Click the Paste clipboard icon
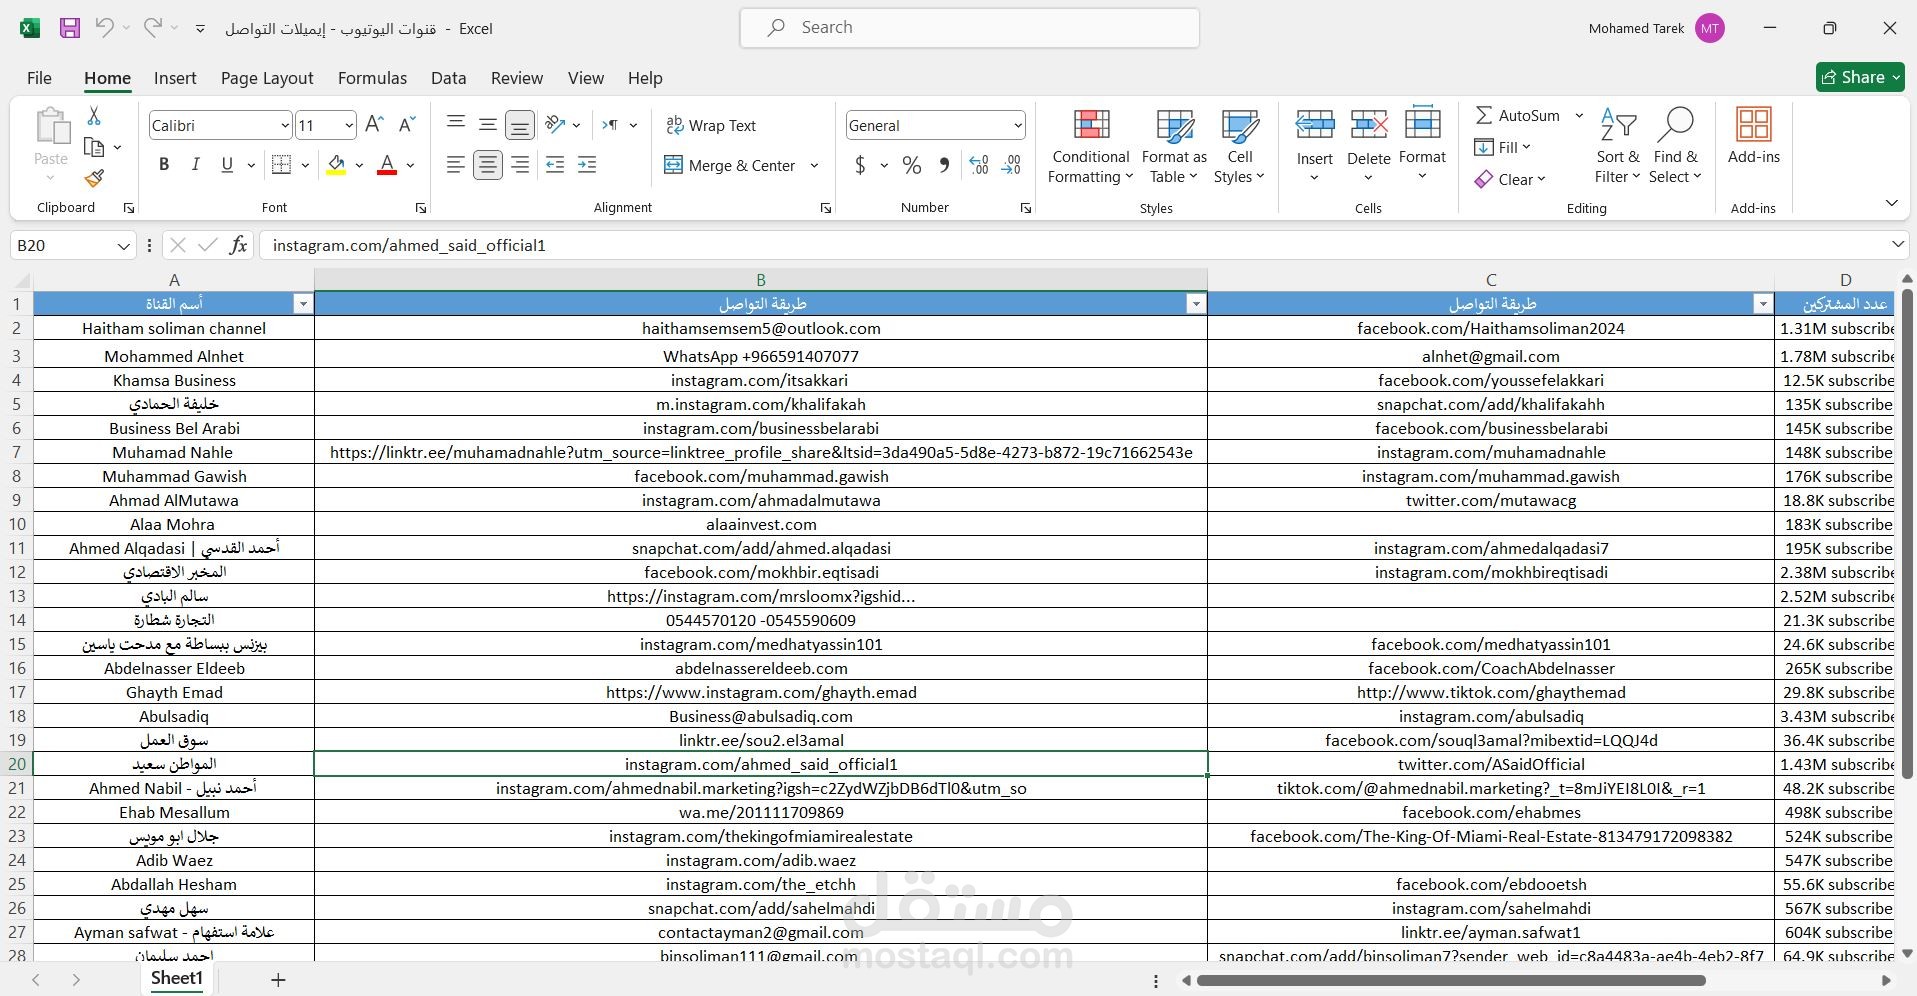The height and width of the screenshot is (996, 1917). coord(51,128)
